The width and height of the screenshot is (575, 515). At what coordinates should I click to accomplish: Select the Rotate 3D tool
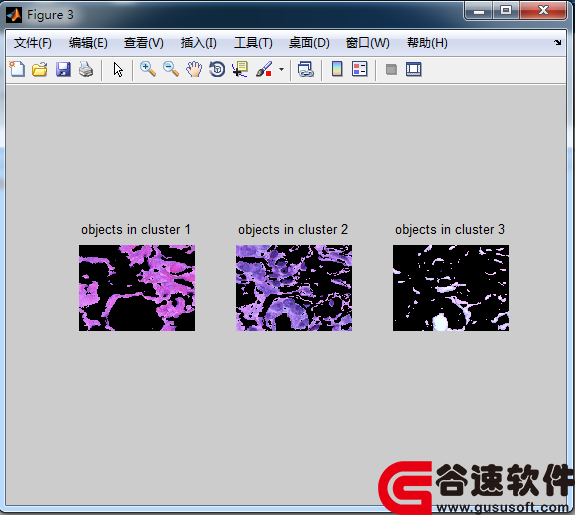tap(217, 69)
